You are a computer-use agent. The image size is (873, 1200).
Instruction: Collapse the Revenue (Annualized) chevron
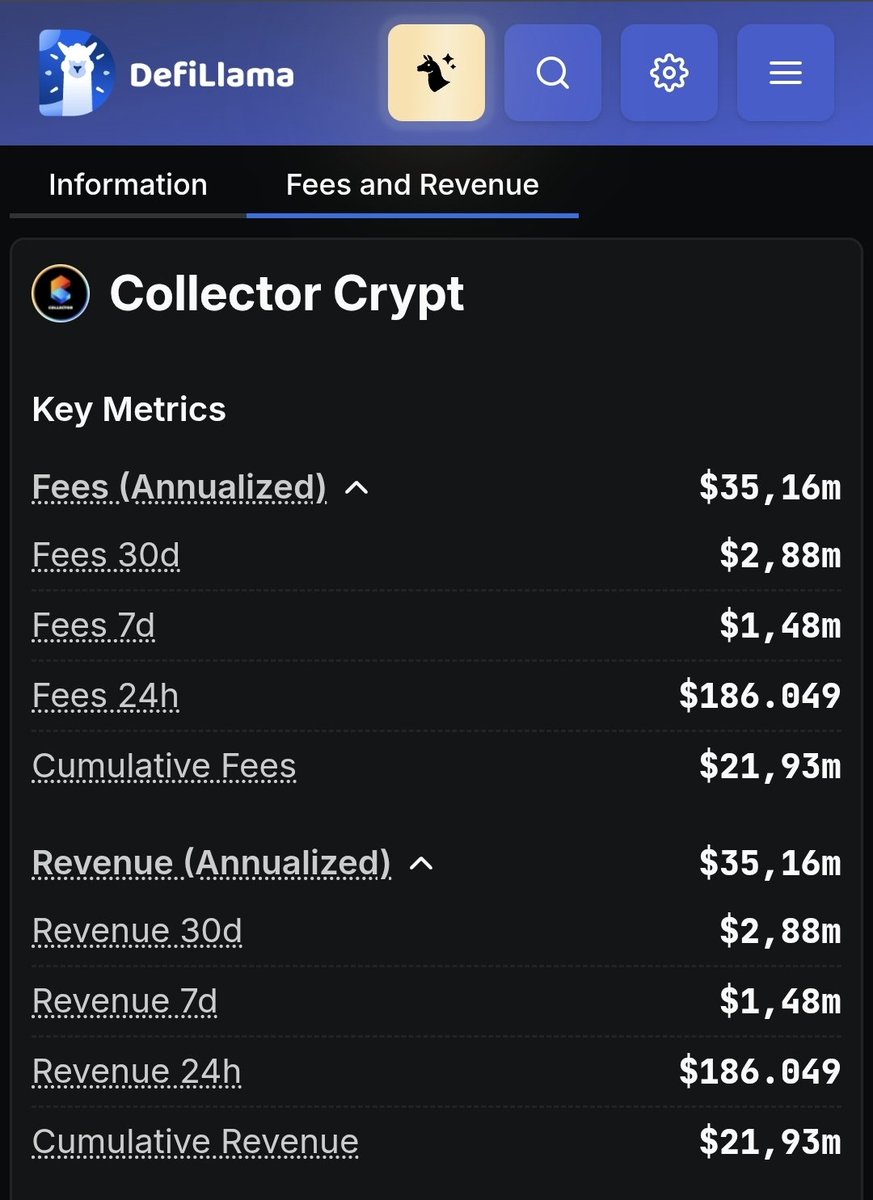click(422, 862)
